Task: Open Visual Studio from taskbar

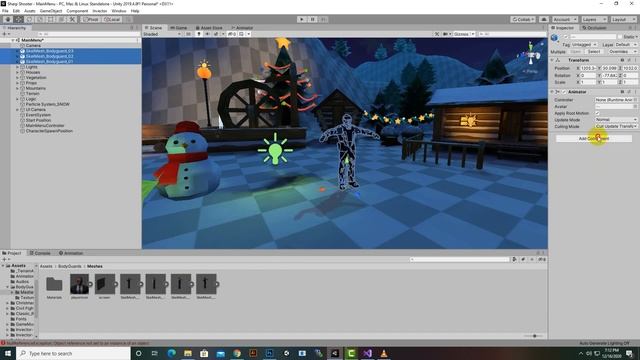Action: (x=367, y=353)
